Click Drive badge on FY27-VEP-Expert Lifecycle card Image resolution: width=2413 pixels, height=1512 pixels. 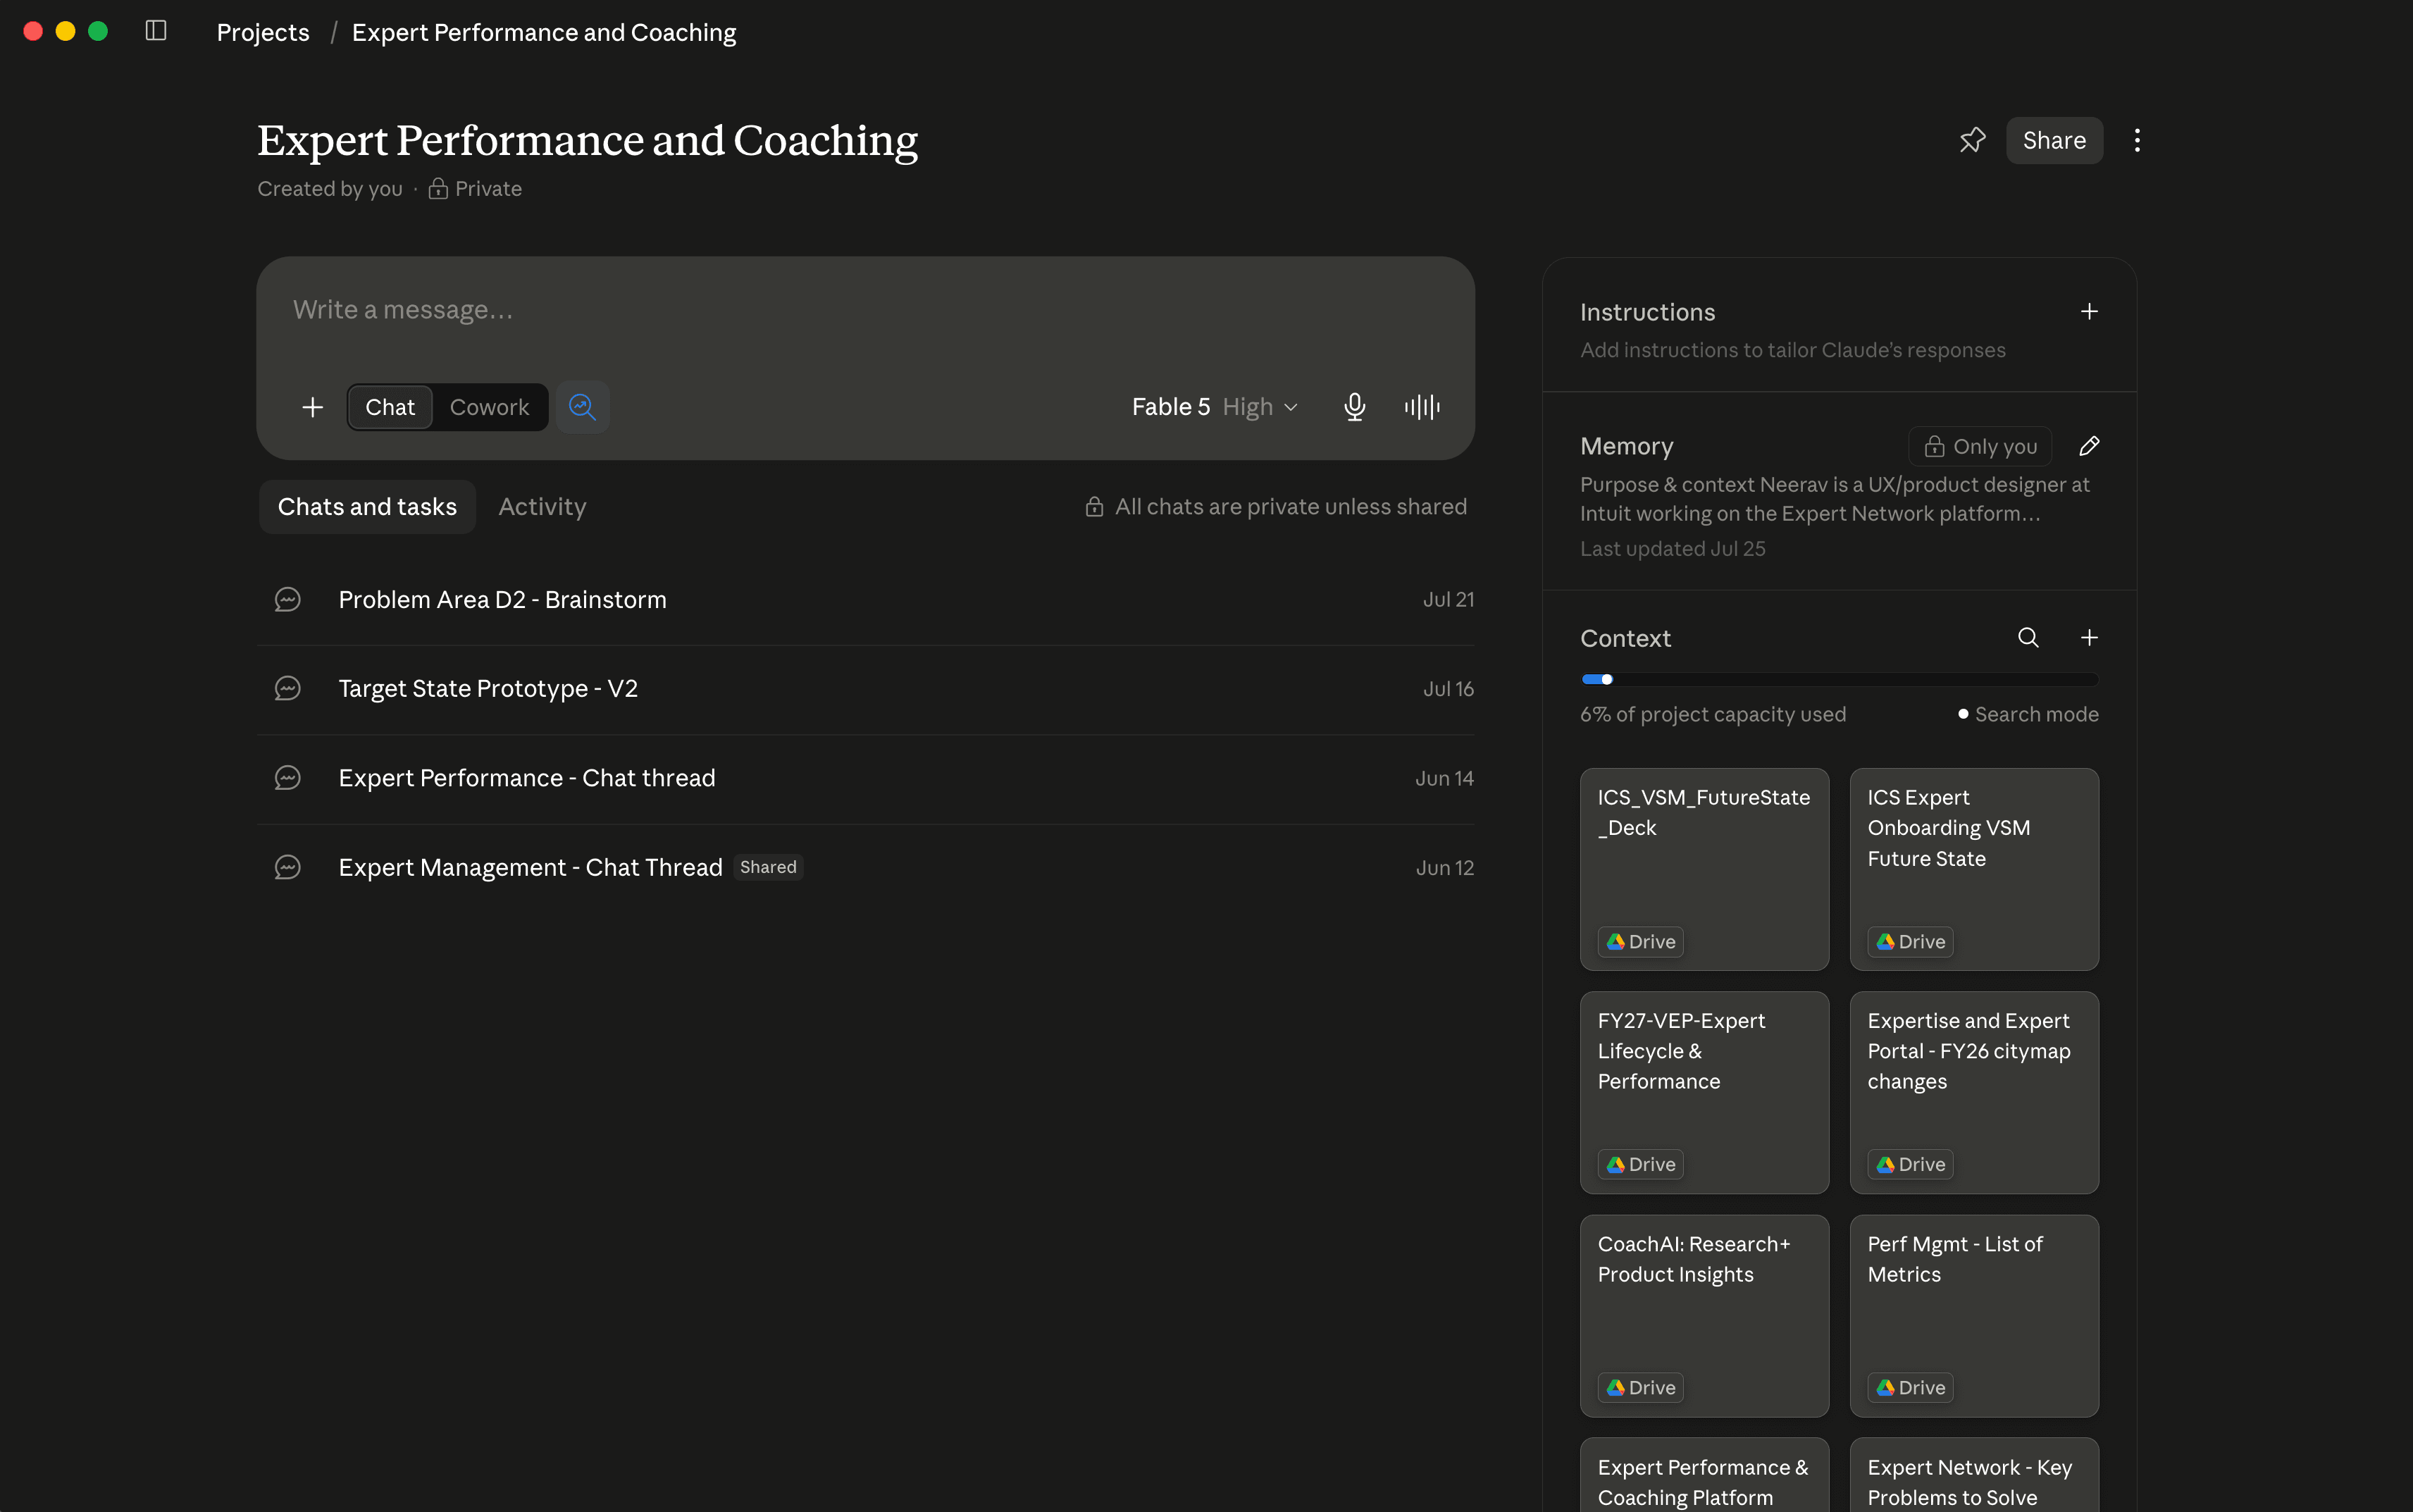pyautogui.click(x=1640, y=1164)
